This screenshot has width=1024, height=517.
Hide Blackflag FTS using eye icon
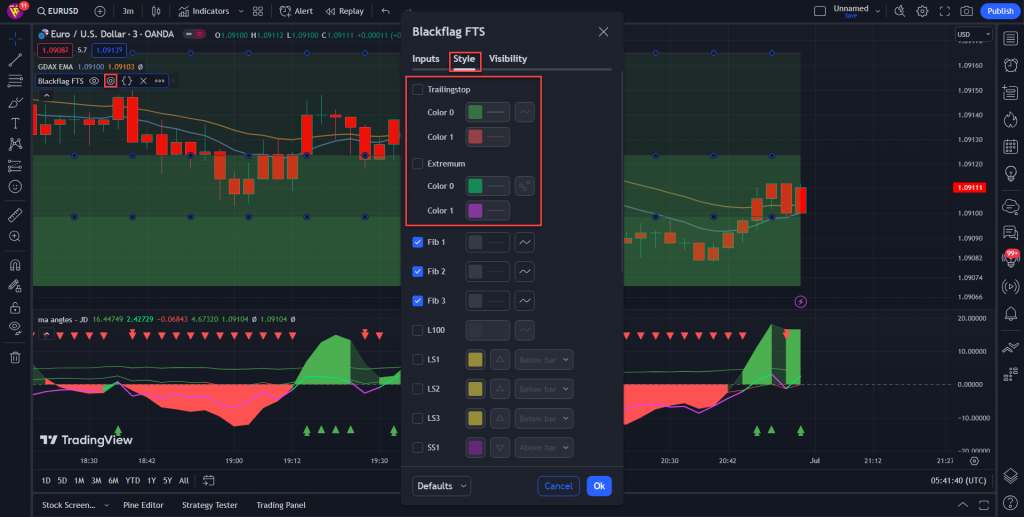pos(94,81)
